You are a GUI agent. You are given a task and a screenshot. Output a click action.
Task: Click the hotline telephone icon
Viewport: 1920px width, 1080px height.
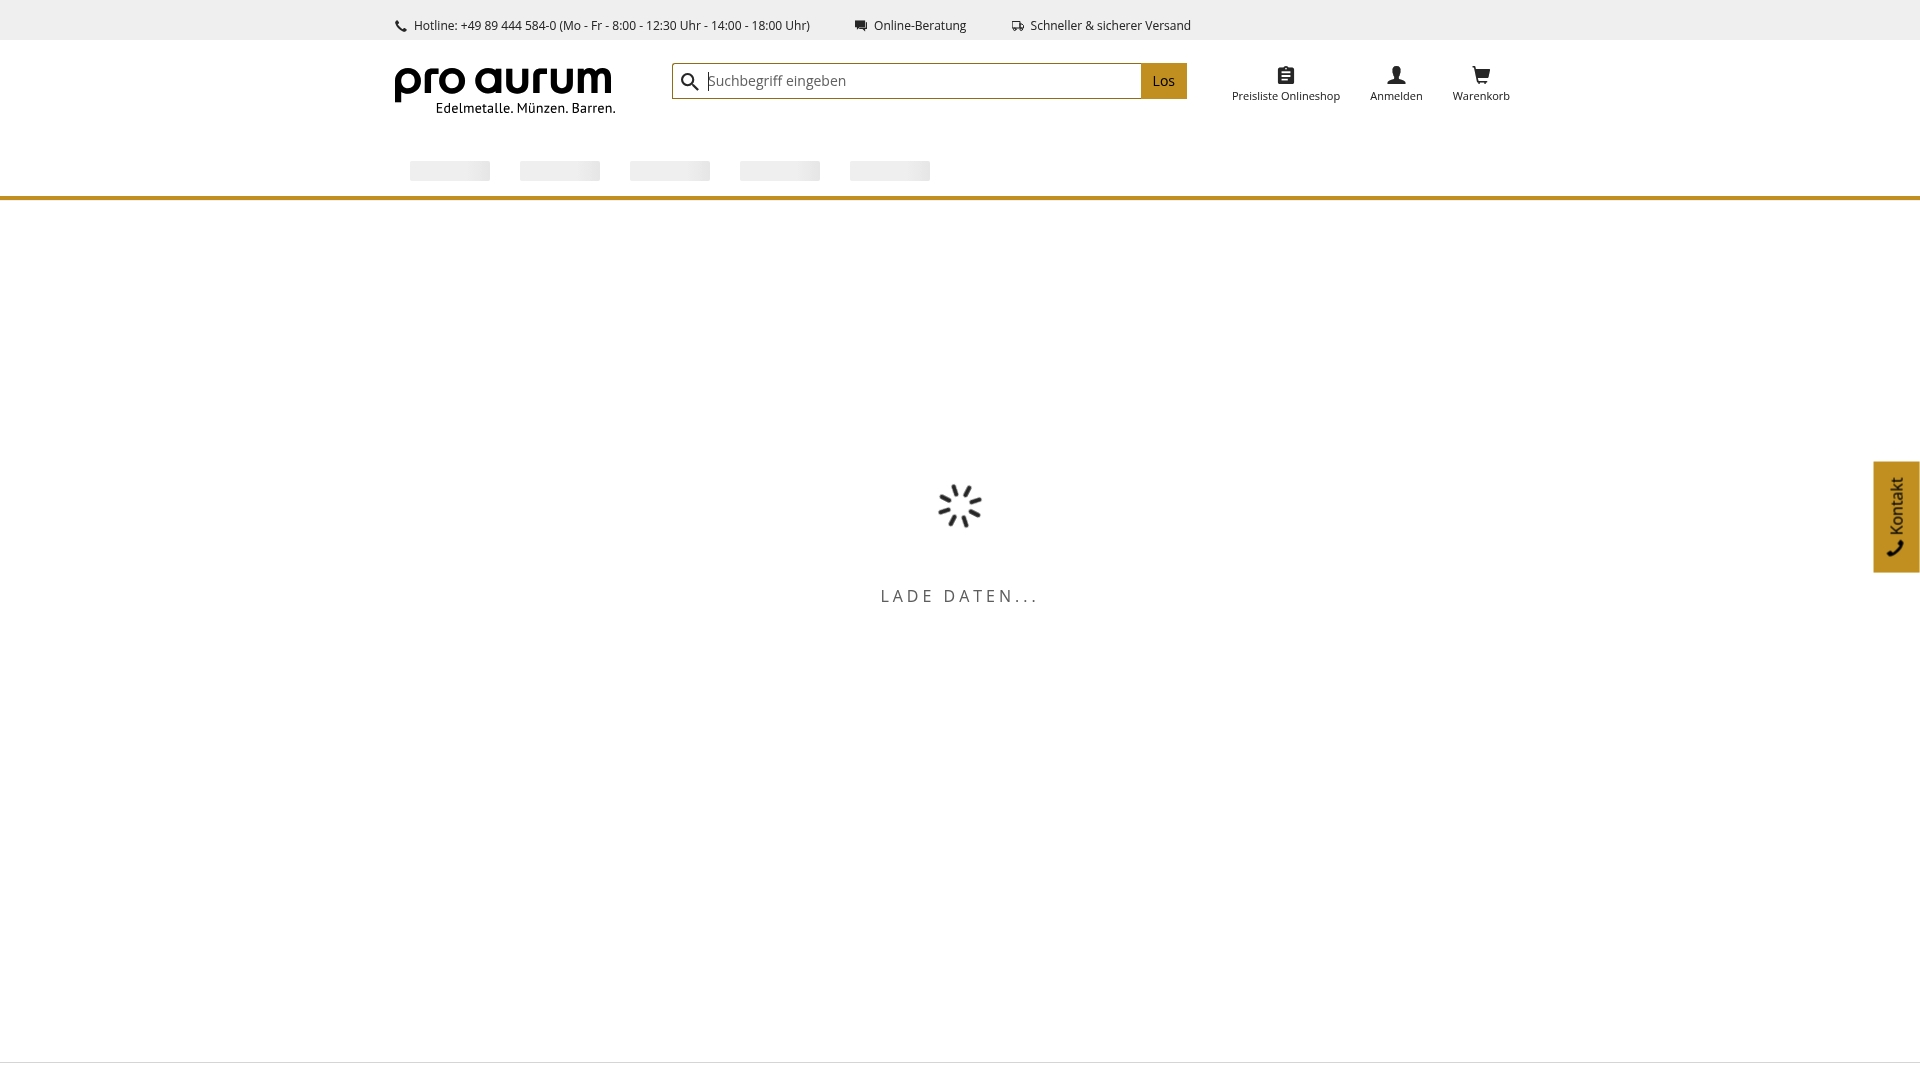(400, 25)
